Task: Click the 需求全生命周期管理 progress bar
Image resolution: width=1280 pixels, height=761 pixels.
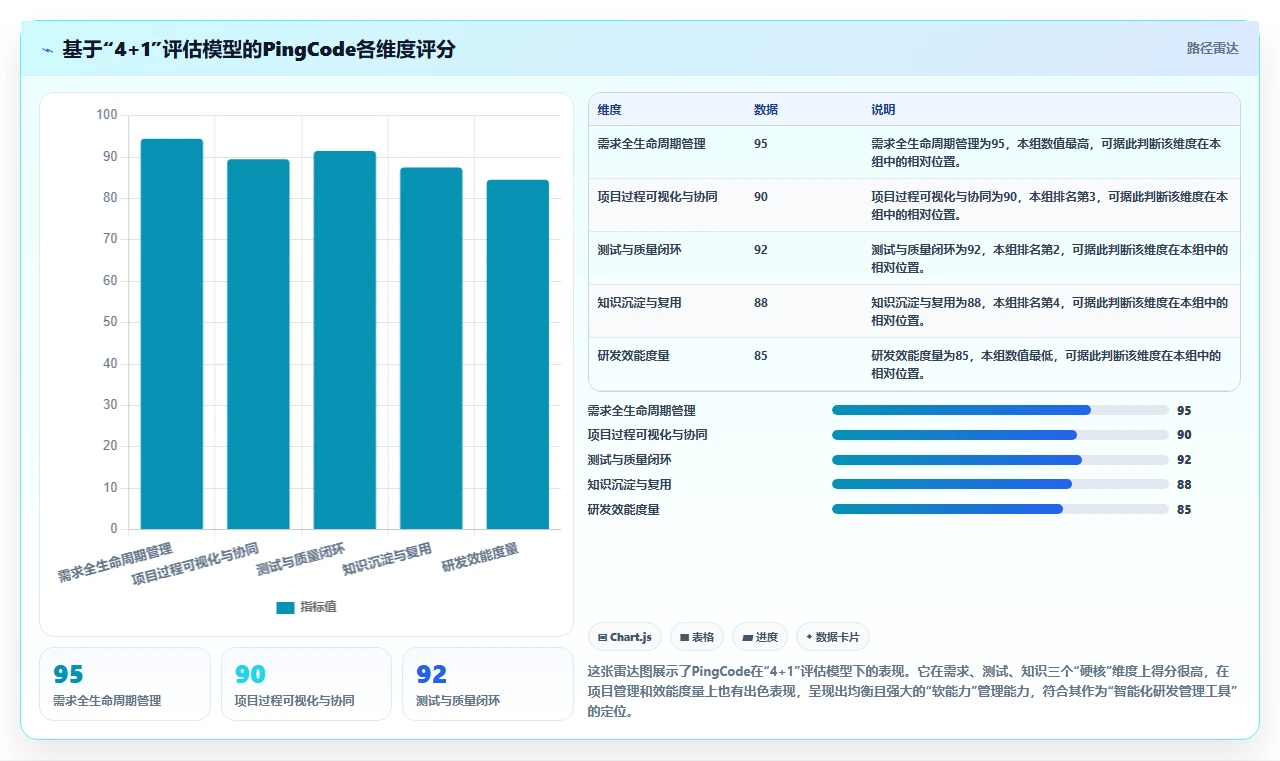Action: pyautogui.click(x=1000, y=410)
